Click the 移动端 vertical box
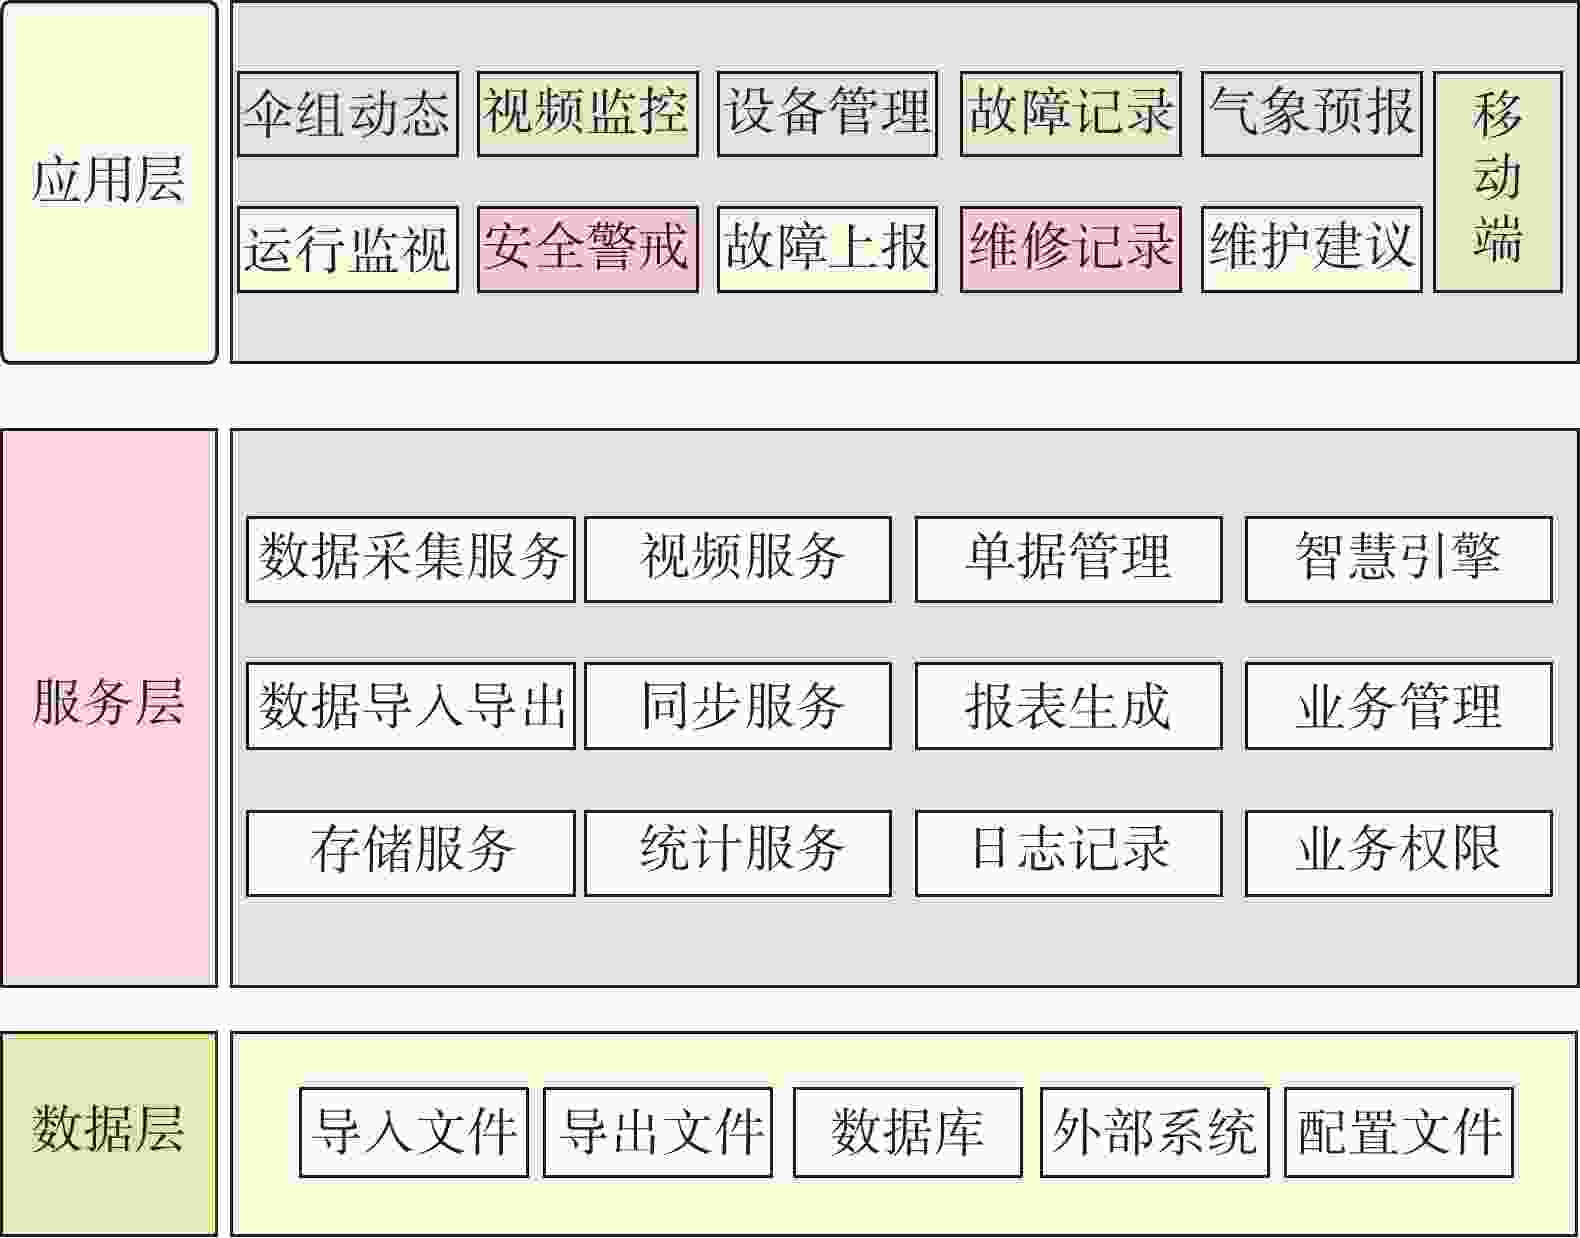The image size is (1580, 1238). coord(1498,181)
